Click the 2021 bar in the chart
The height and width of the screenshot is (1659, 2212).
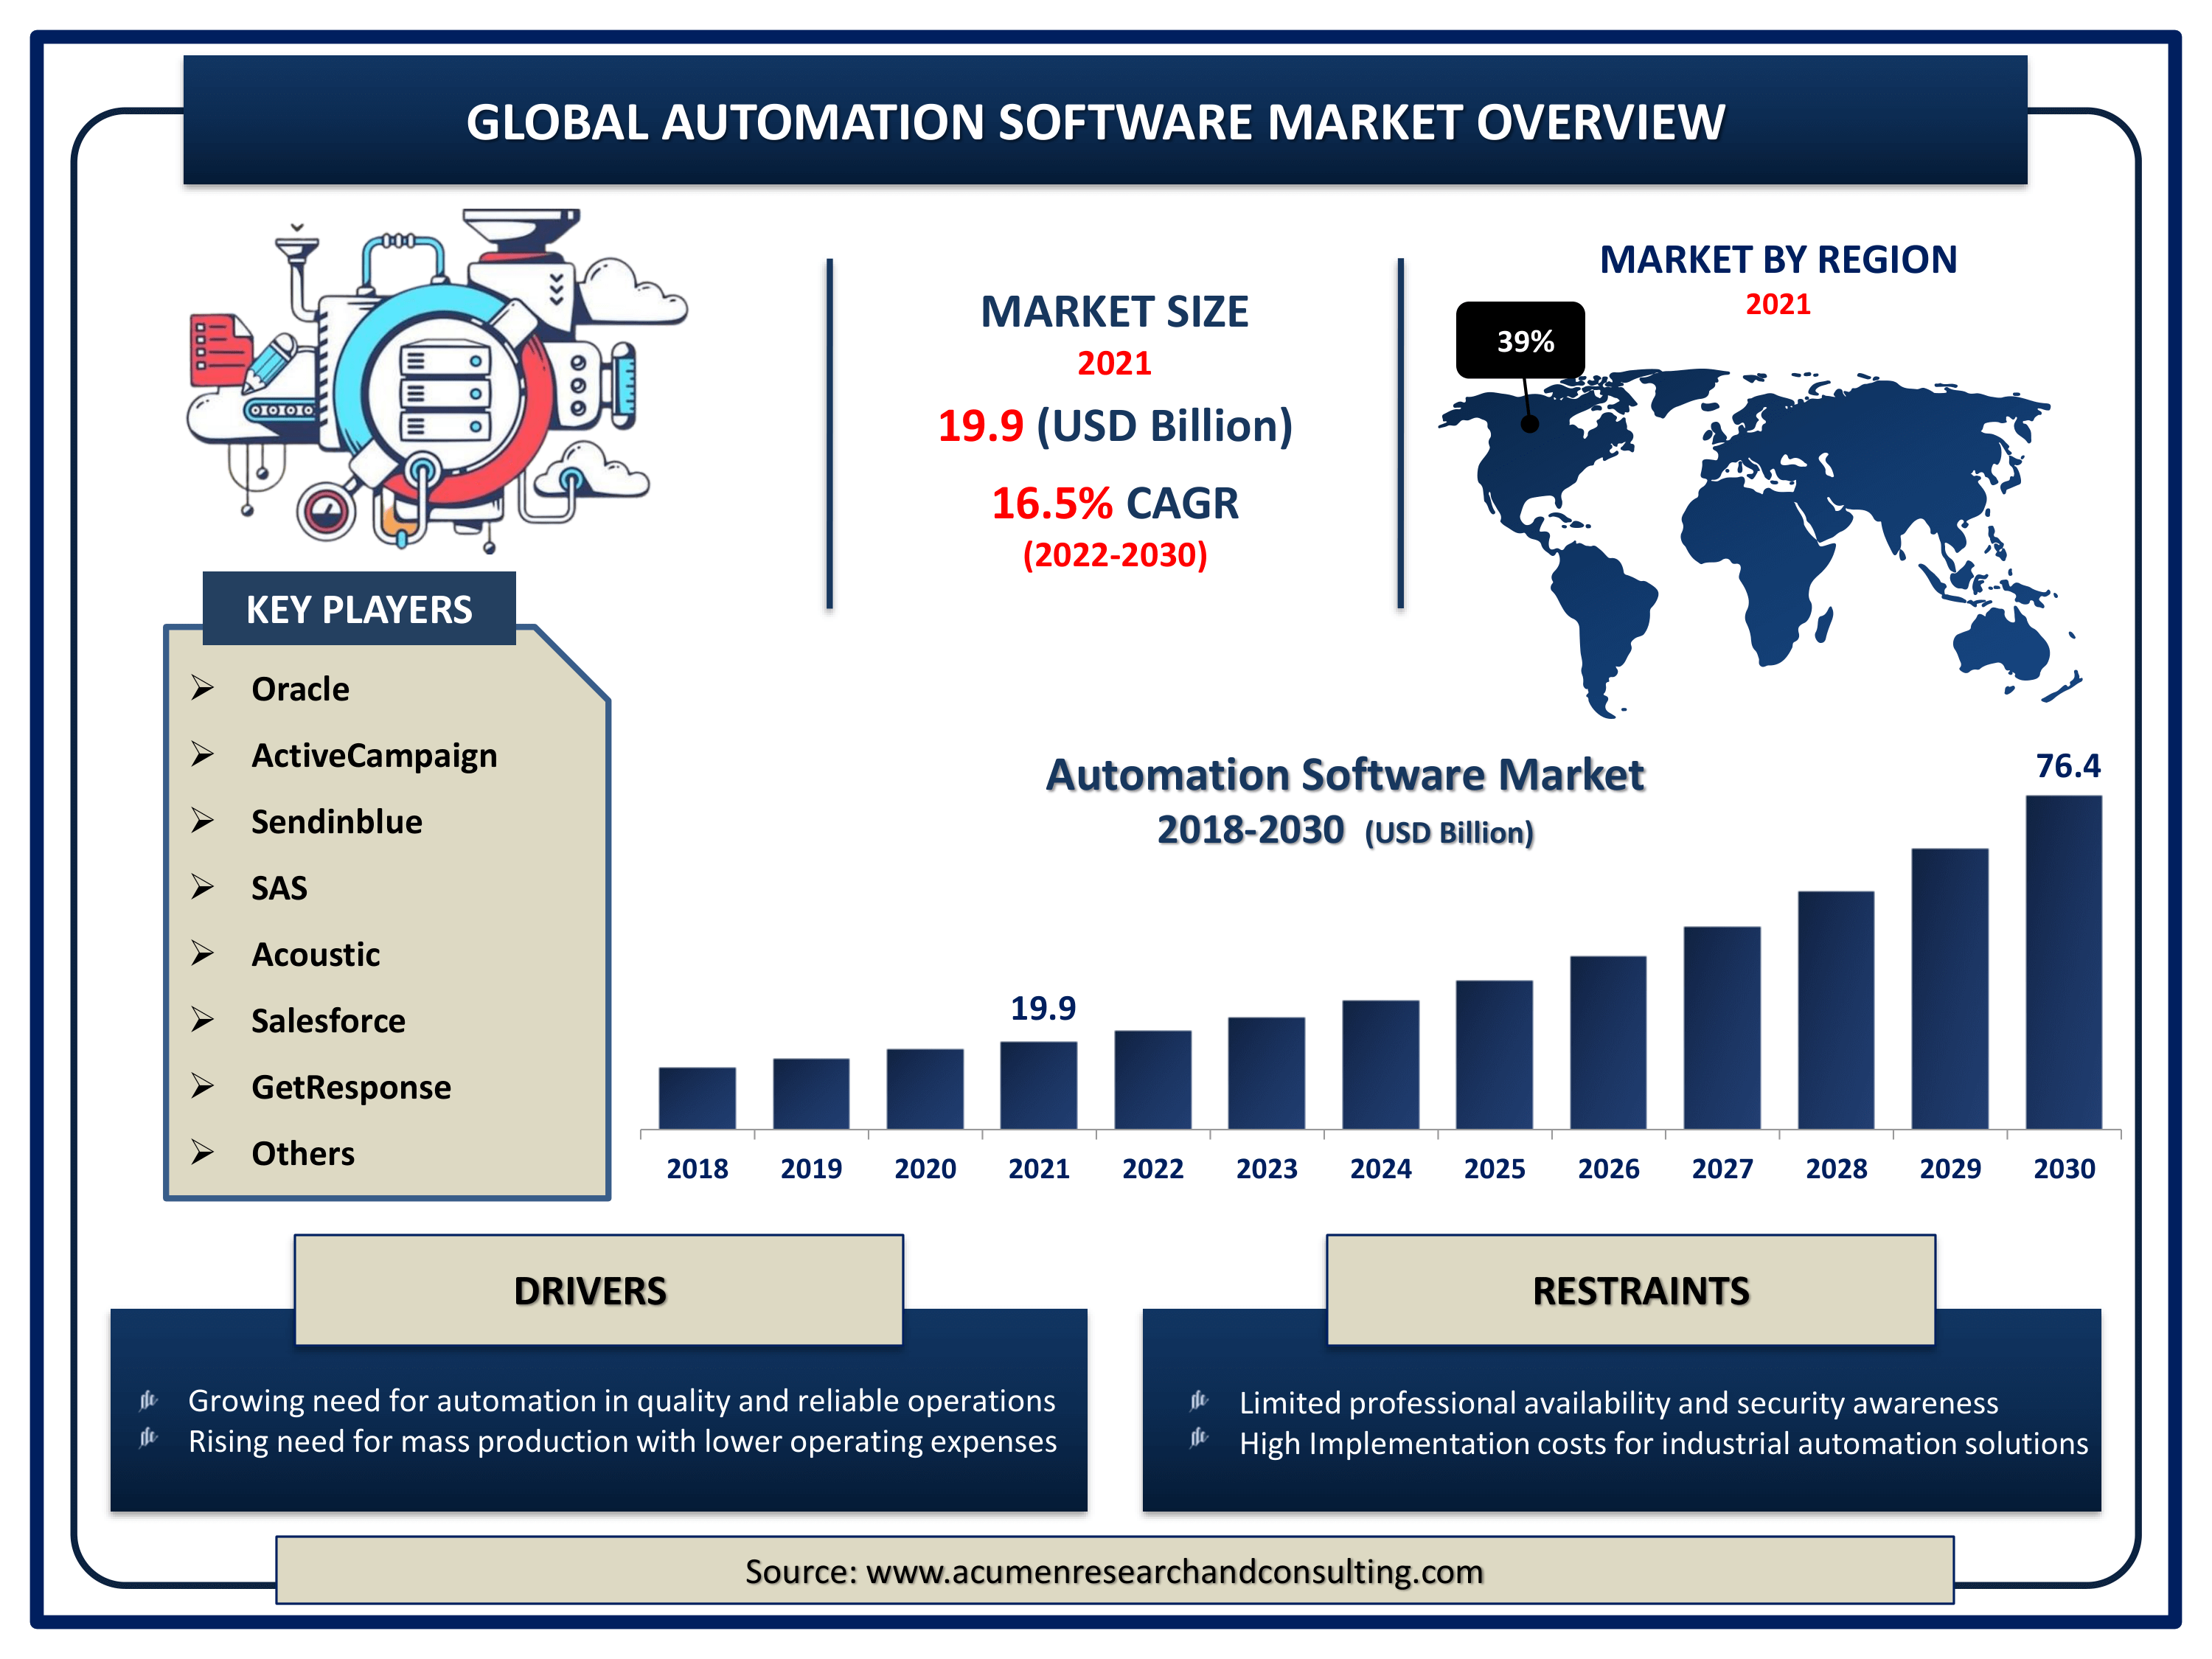coord(1039,1086)
